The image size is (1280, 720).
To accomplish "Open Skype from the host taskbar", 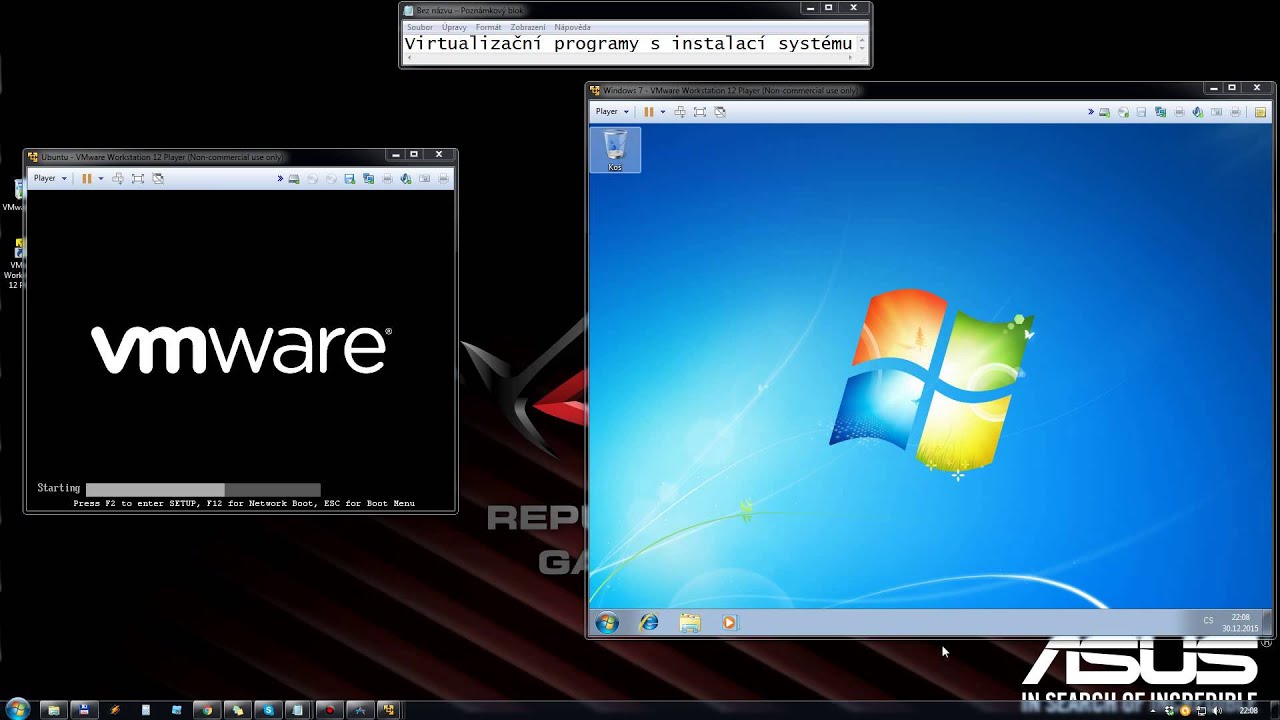I will pos(268,710).
